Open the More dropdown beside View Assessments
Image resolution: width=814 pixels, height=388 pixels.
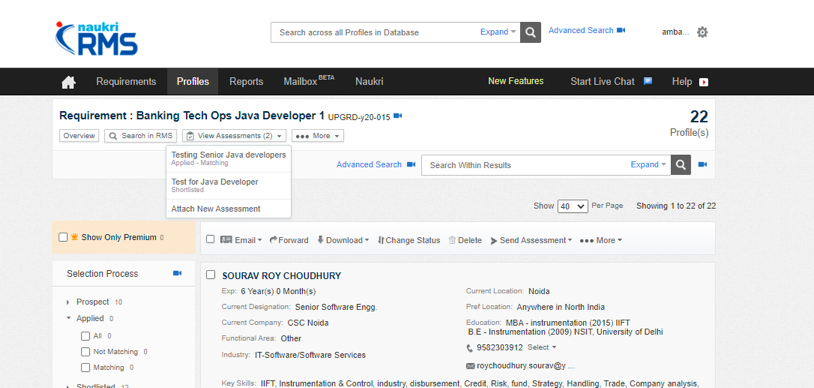(318, 136)
